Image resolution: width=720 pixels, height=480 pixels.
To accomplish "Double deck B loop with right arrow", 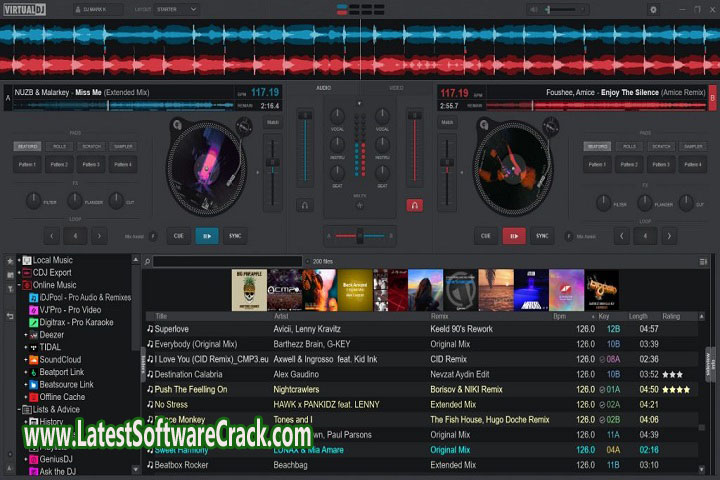I will point(669,236).
